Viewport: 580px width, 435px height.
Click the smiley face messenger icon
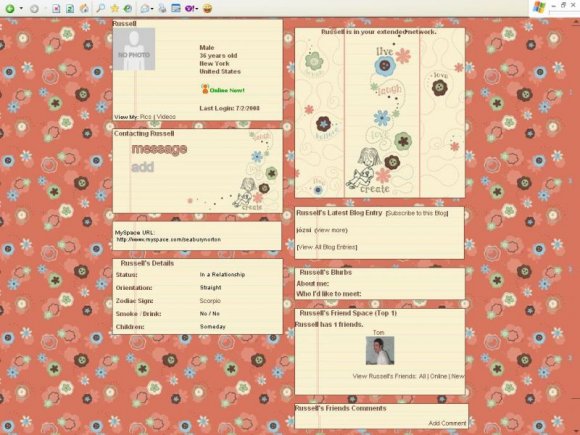207,8
